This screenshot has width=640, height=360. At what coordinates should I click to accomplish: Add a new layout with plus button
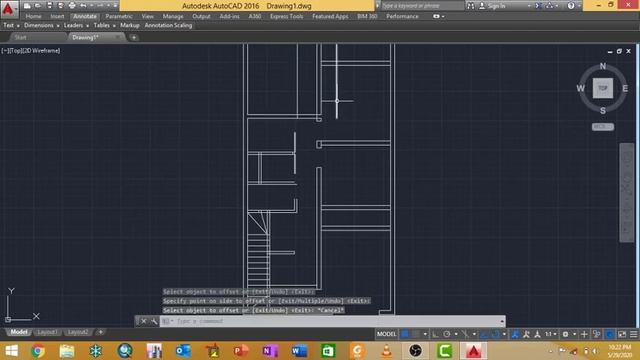[100, 332]
